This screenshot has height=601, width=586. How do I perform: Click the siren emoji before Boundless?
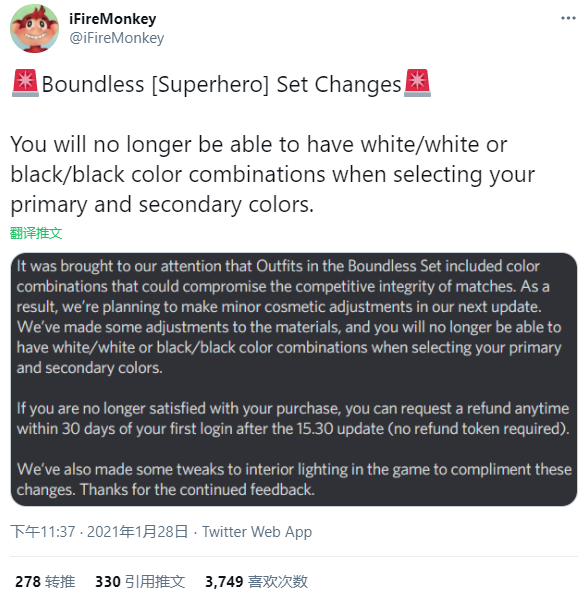coord(25,83)
